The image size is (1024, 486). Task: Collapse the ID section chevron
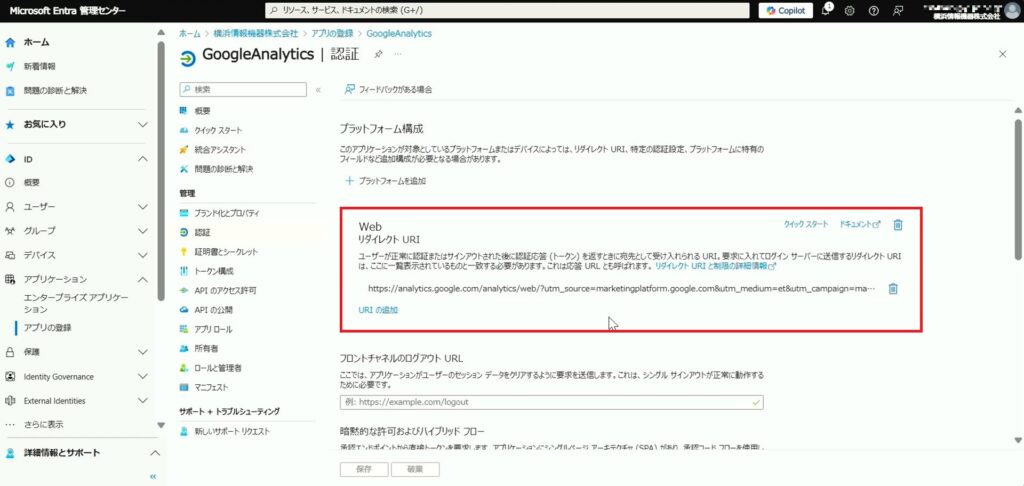(143, 159)
